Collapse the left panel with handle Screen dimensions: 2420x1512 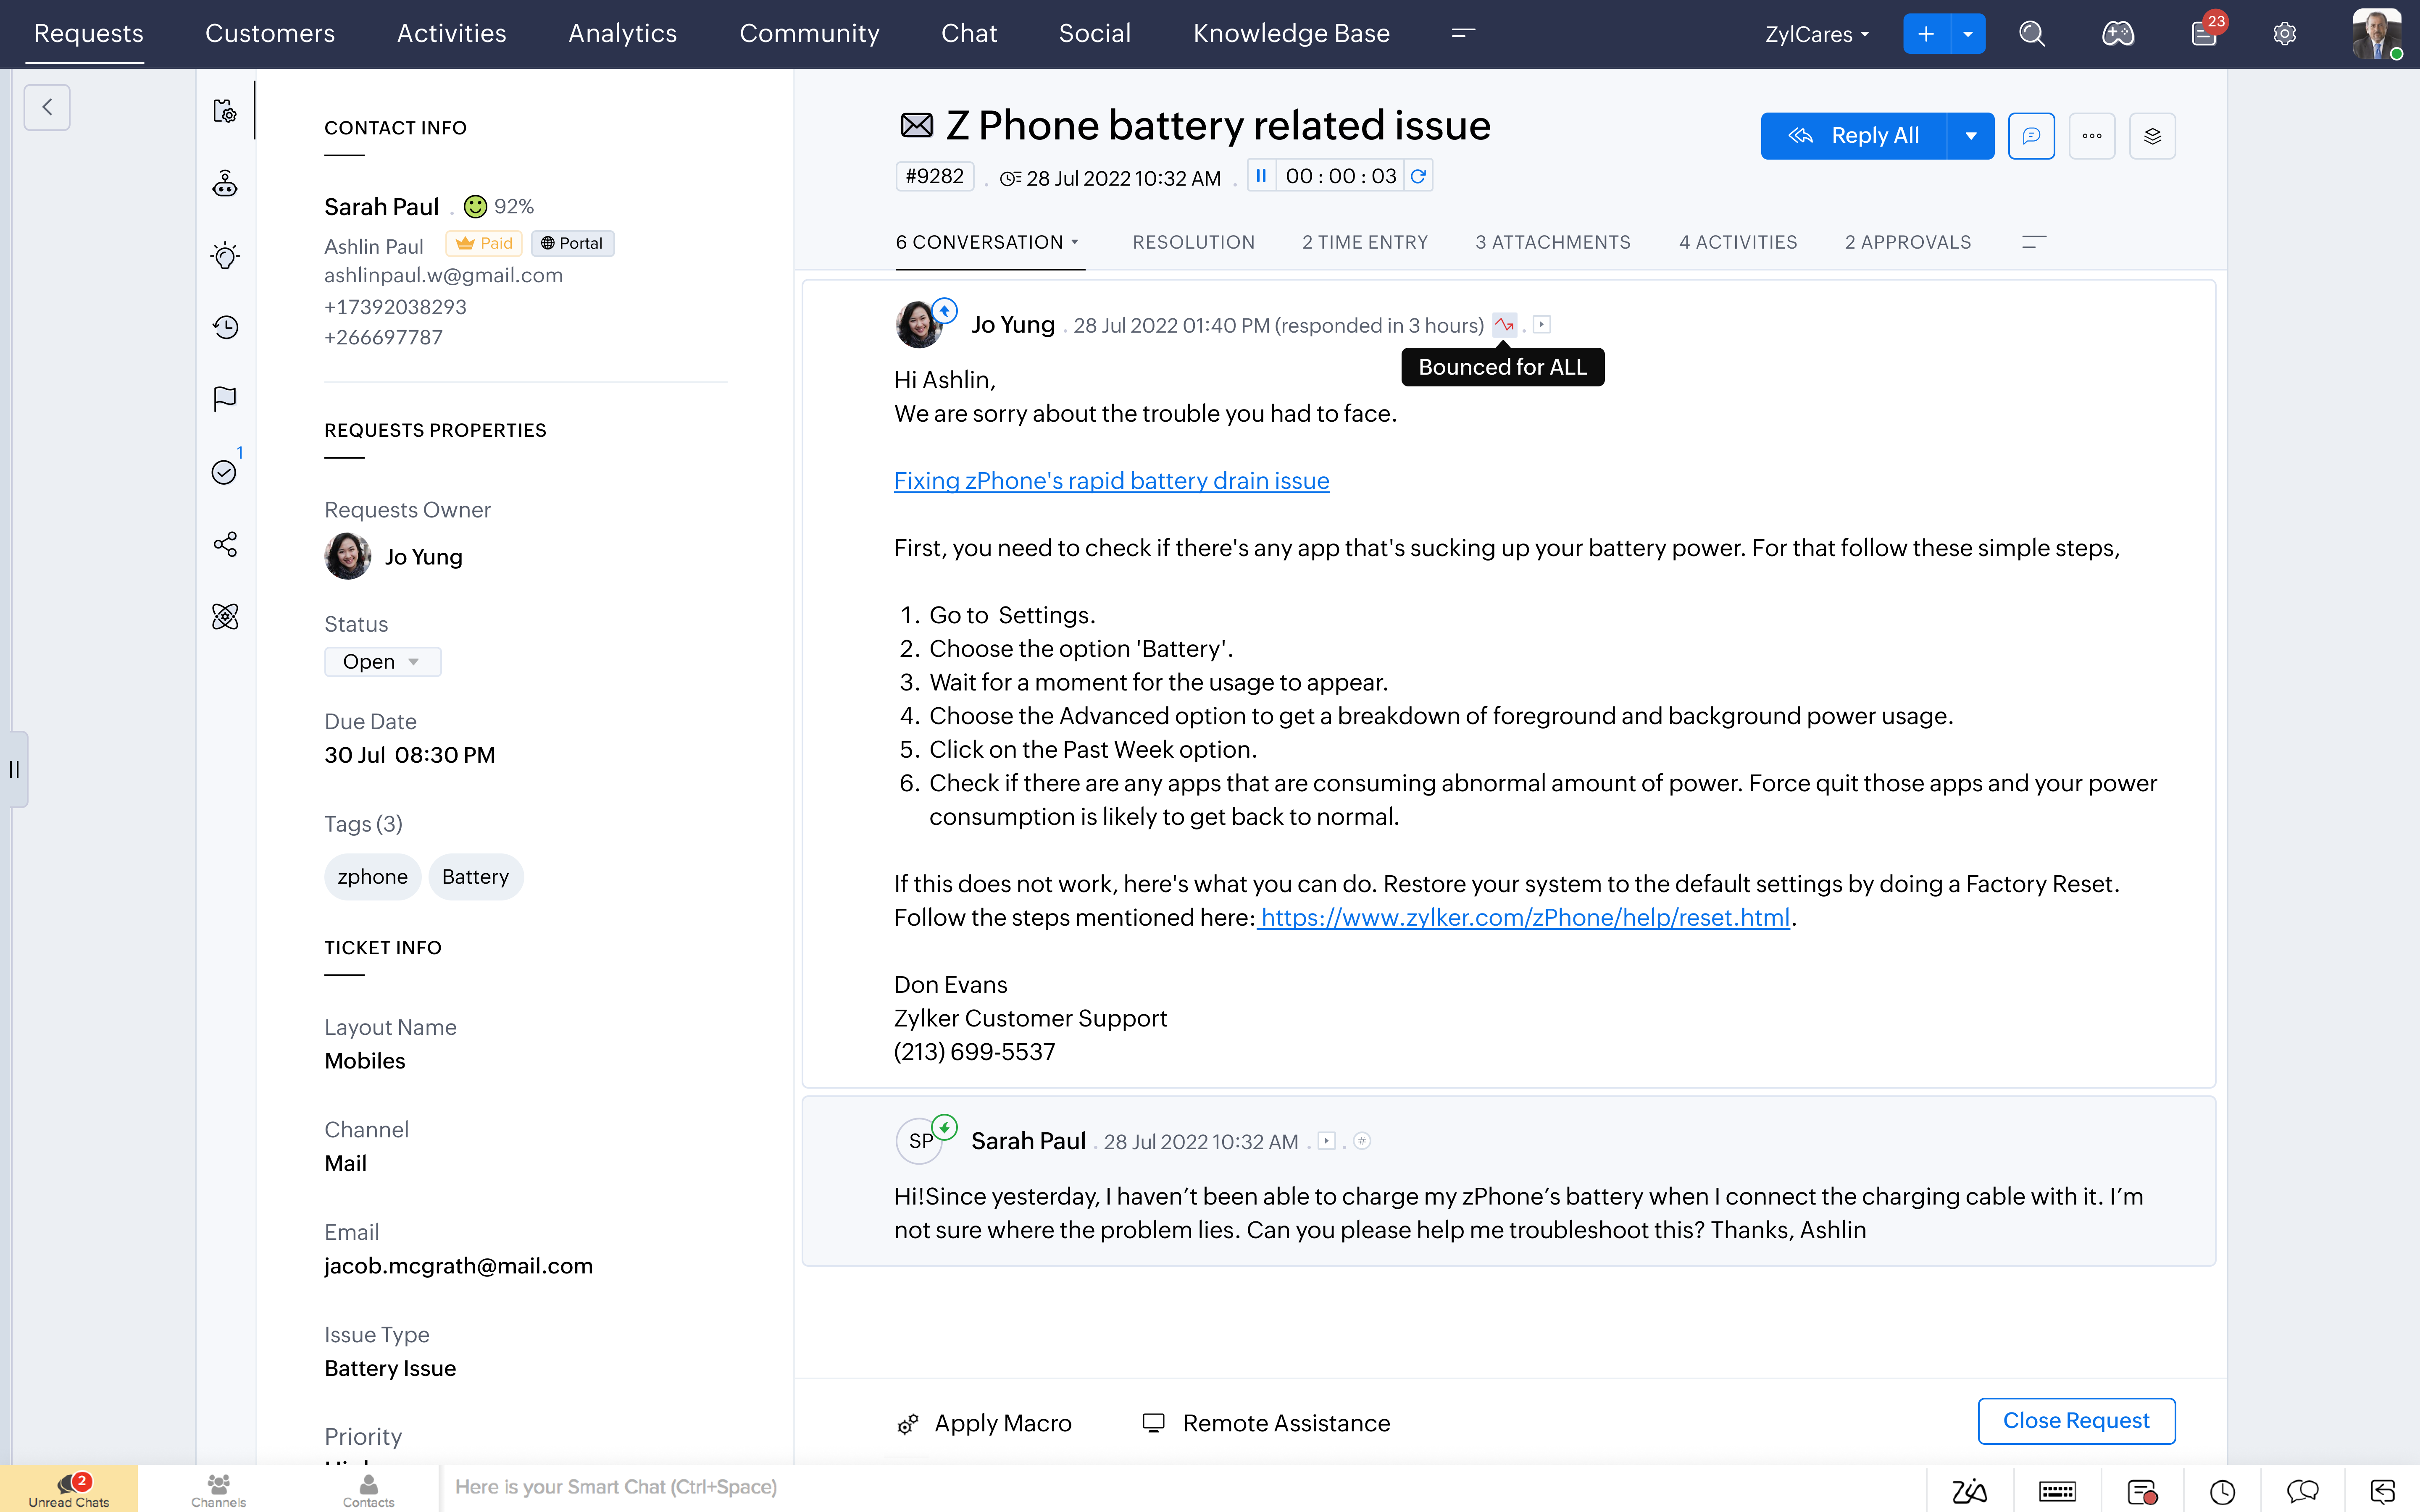click(x=14, y=769)
